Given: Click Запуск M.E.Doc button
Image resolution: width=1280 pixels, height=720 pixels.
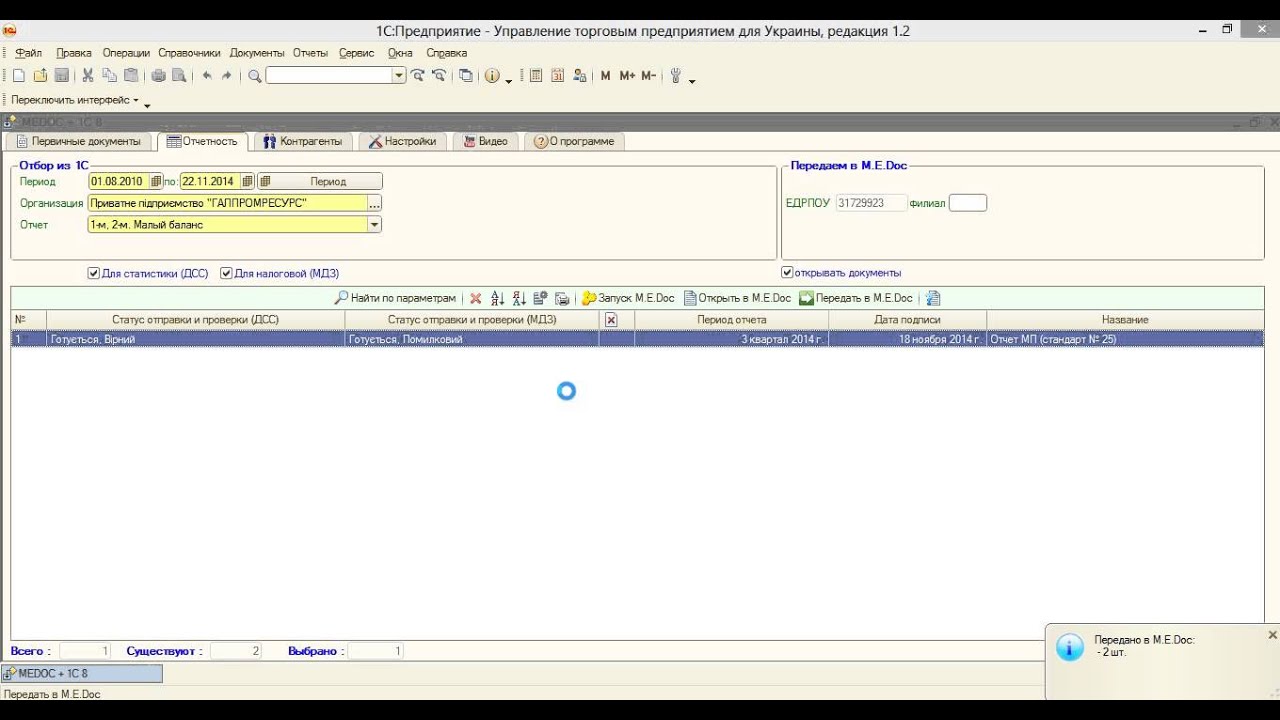Looking at the screenshot, I should pyautogui.click(x=628, y=298).
